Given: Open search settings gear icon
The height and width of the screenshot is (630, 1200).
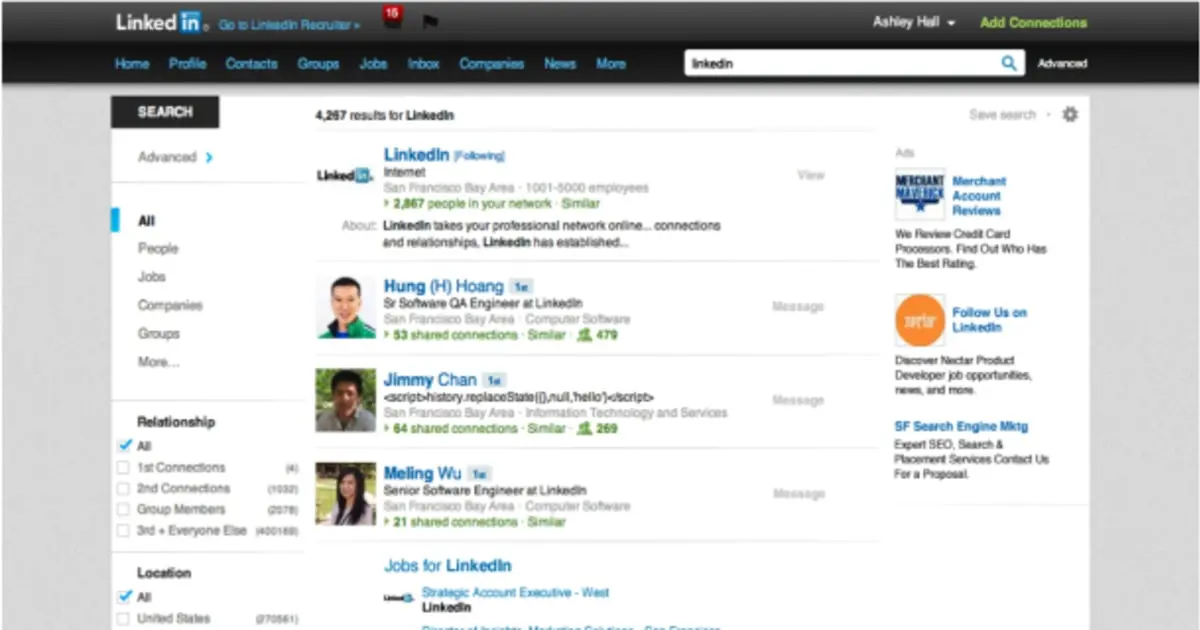Looking at the screenshot, I should pos(1070,115).
